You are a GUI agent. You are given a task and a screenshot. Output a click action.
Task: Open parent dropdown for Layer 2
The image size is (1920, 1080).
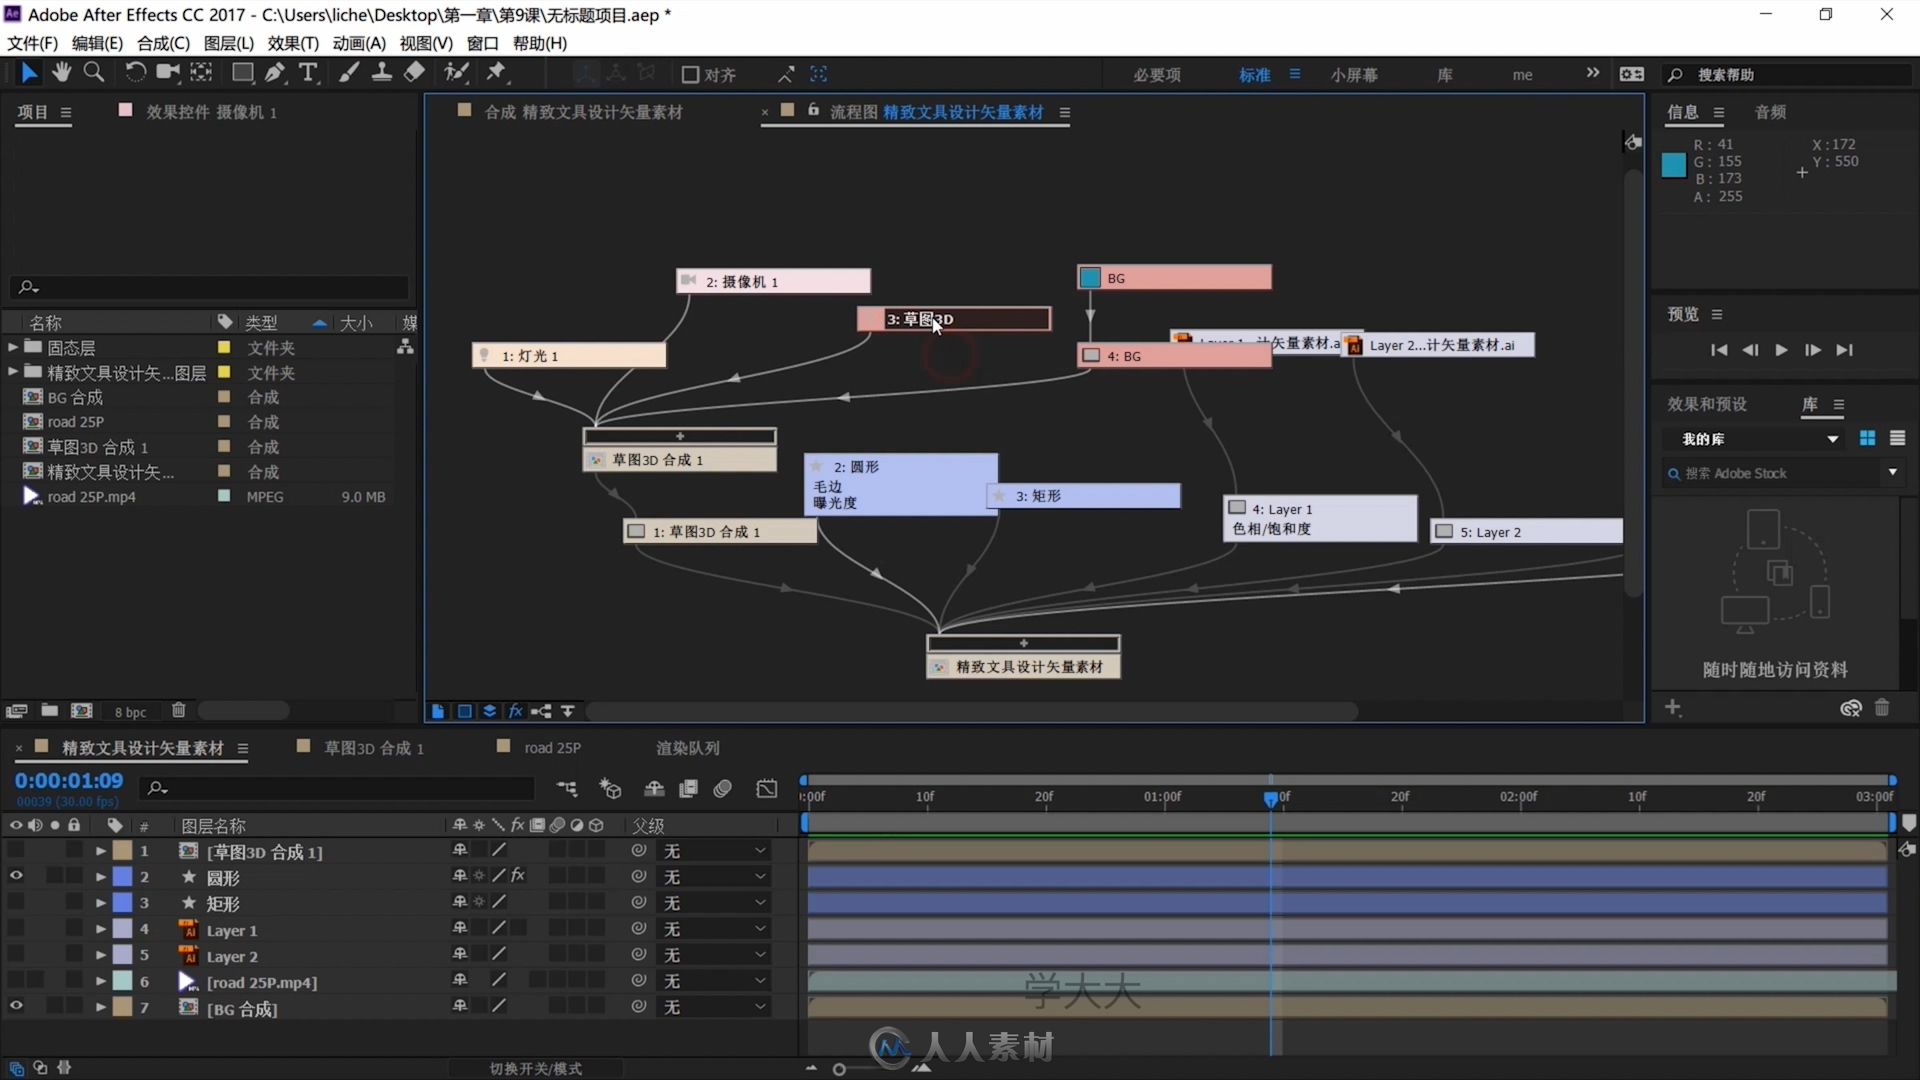point(714,954)
